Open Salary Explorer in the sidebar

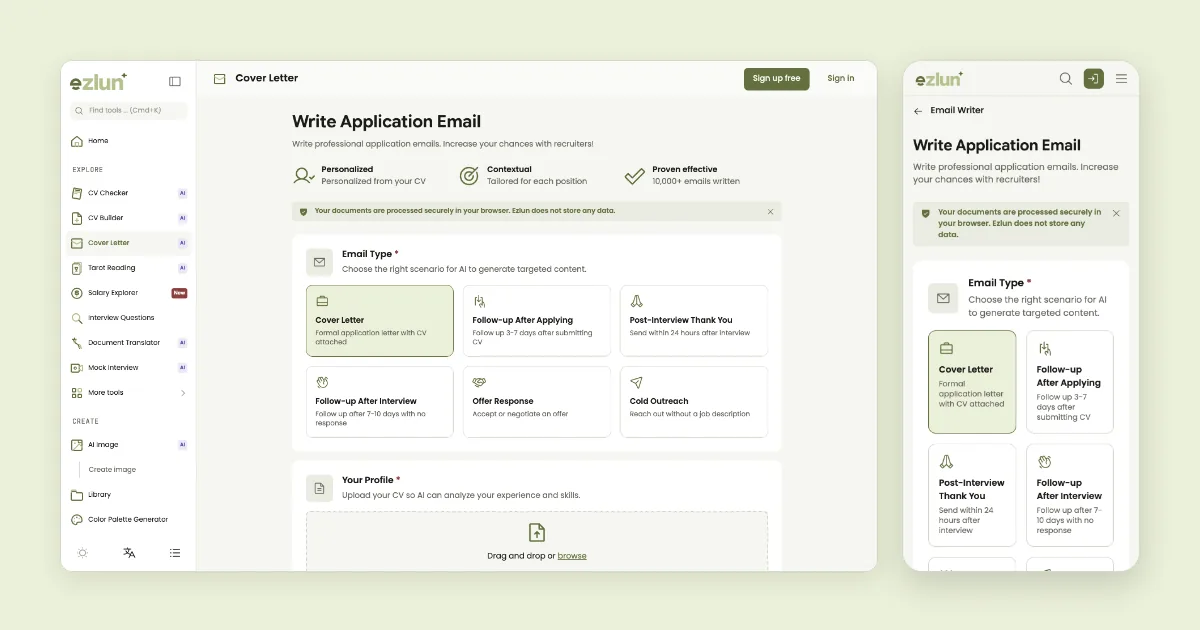pos(129,293)
